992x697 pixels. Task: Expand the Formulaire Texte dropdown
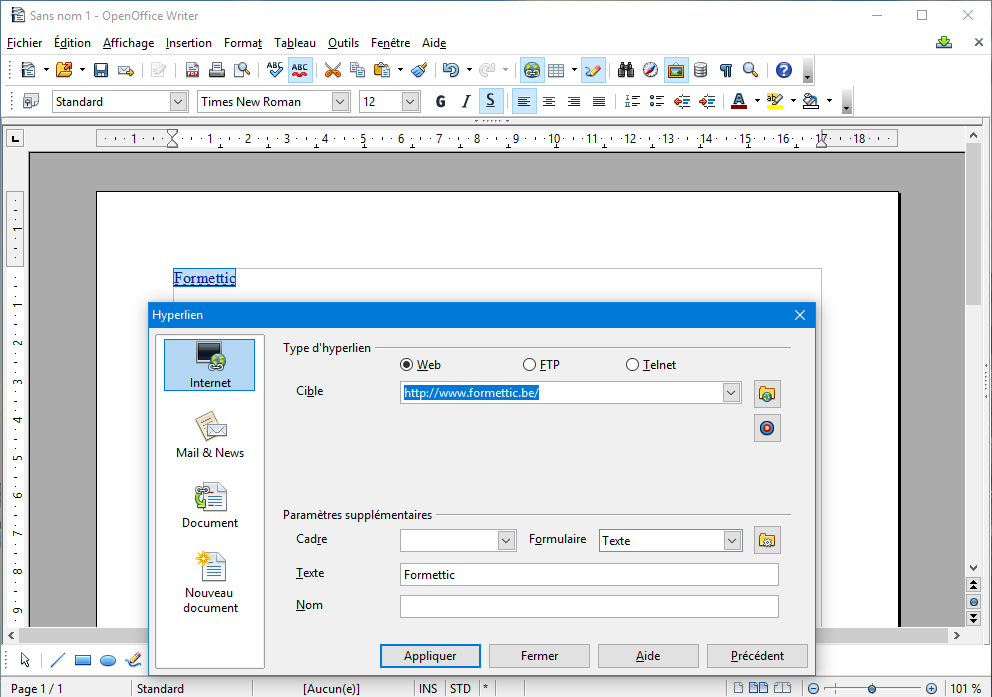tap(732, 541)
